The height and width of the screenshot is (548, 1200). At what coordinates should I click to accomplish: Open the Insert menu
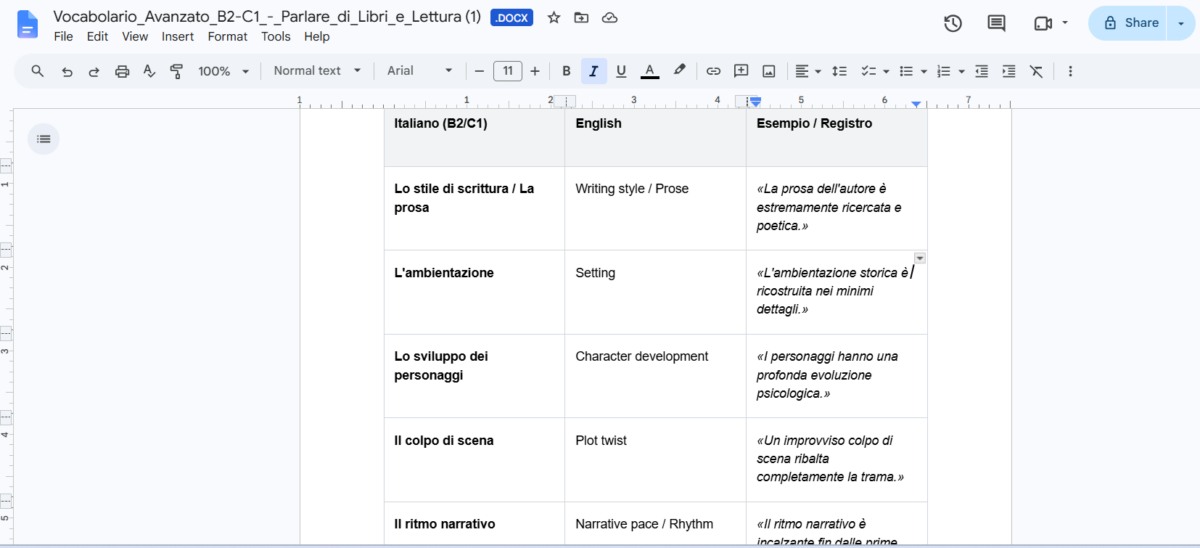click(x=178, y=37)
